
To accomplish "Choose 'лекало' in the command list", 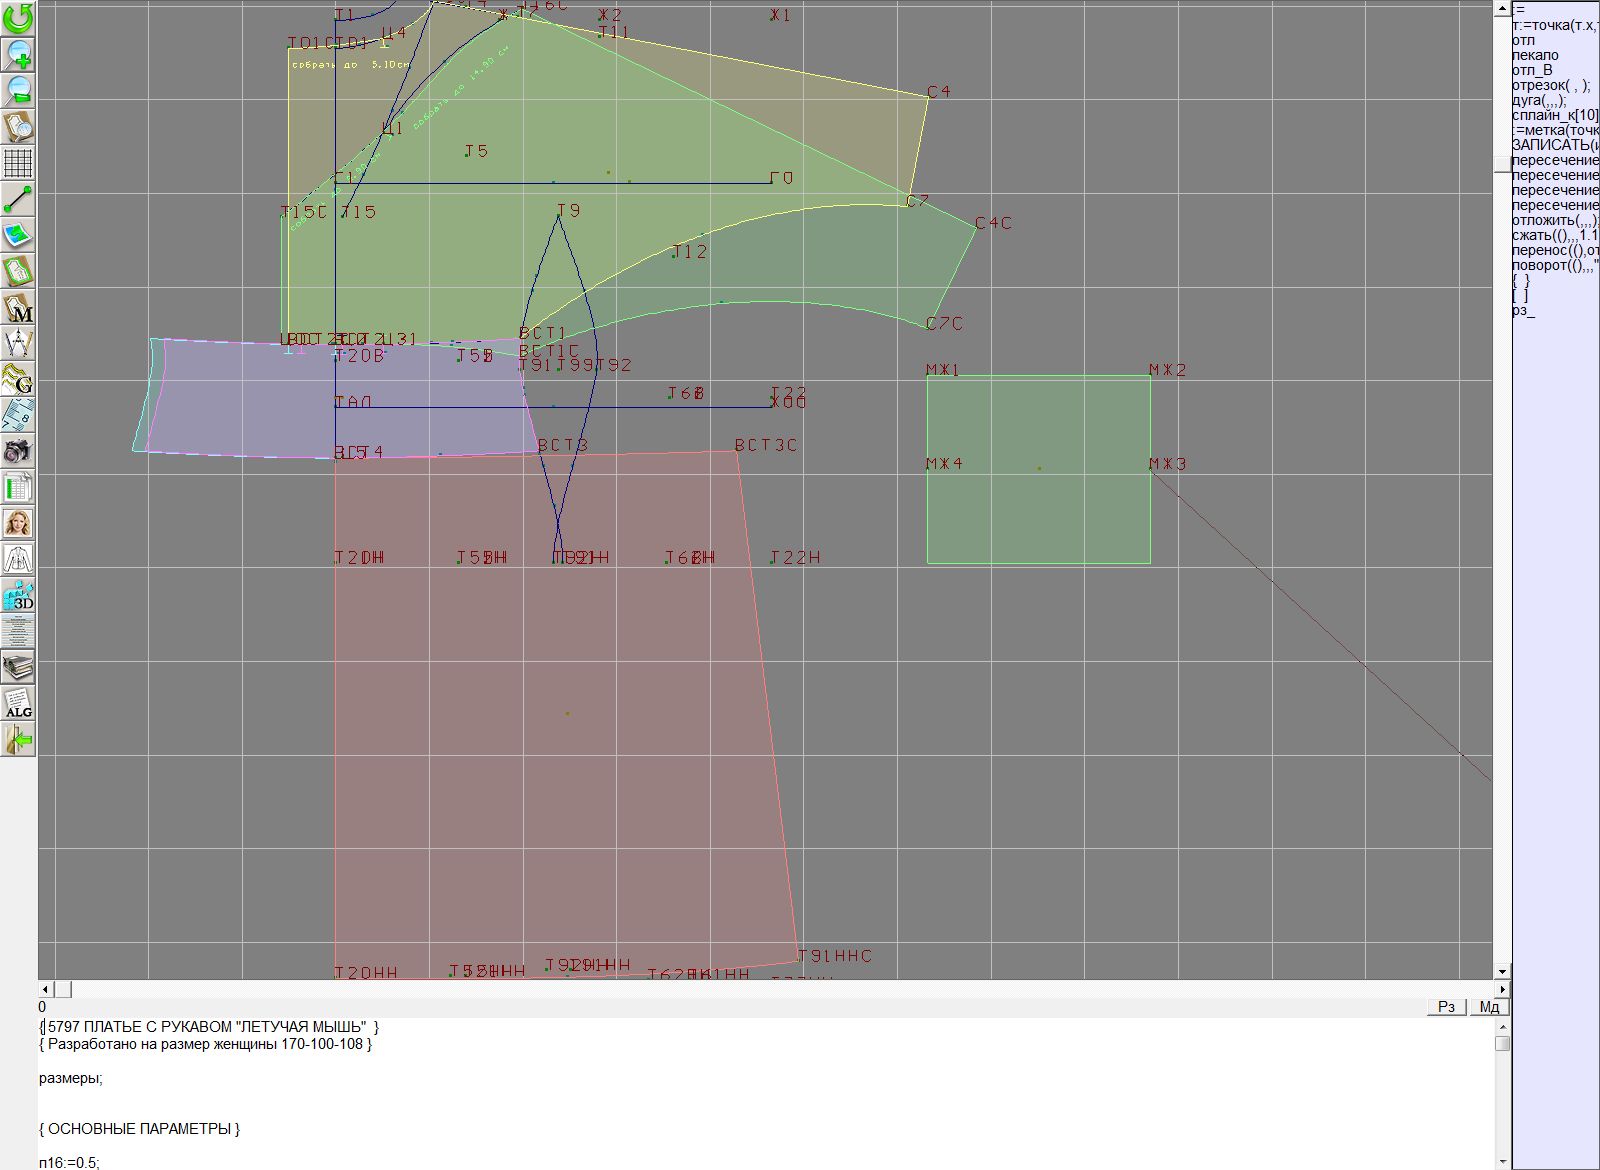I will [x=1535, y=55].
